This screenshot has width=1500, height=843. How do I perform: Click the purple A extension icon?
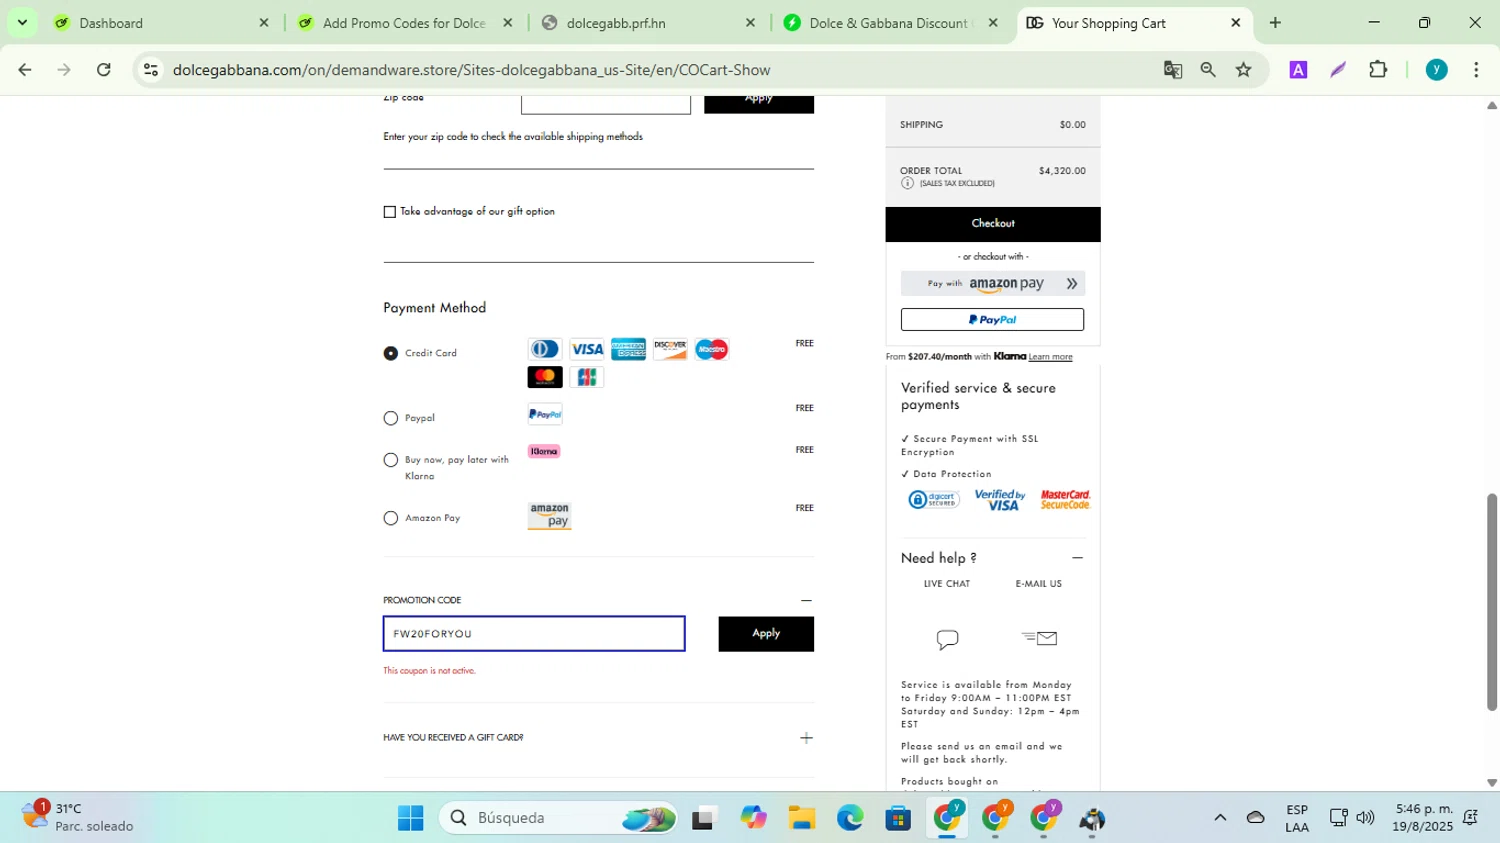[x=1298, y=70]
